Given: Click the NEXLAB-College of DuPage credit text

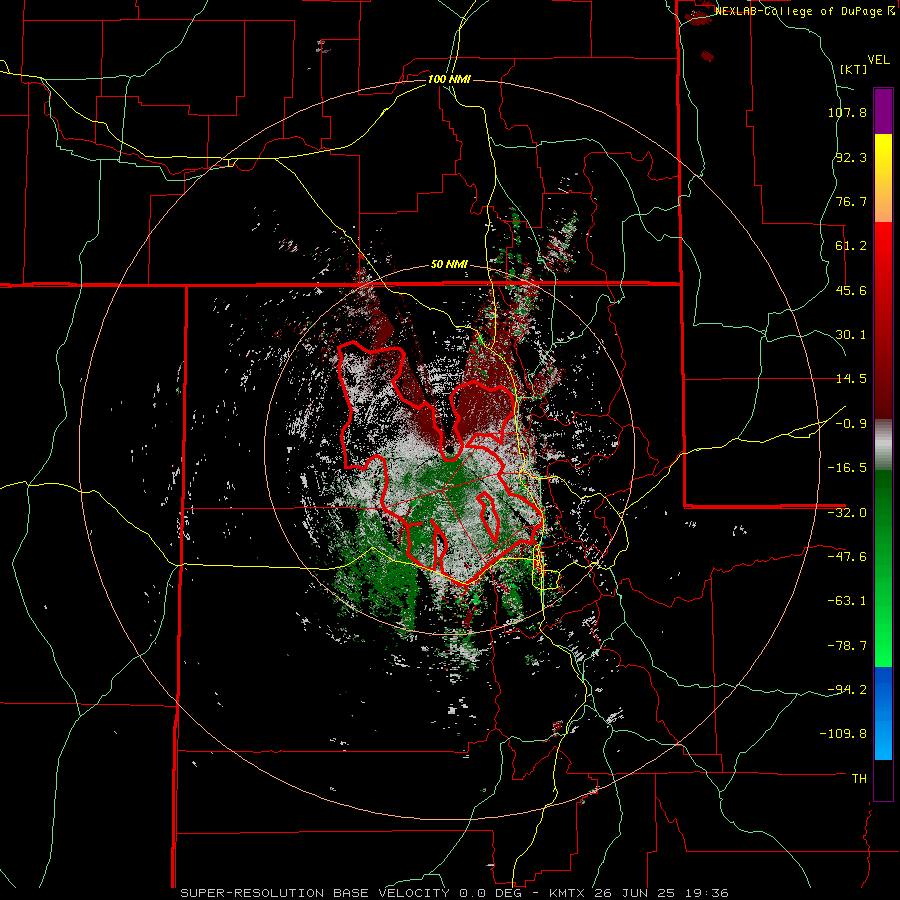Looking at the screenshot, I should tap(805, 11).
